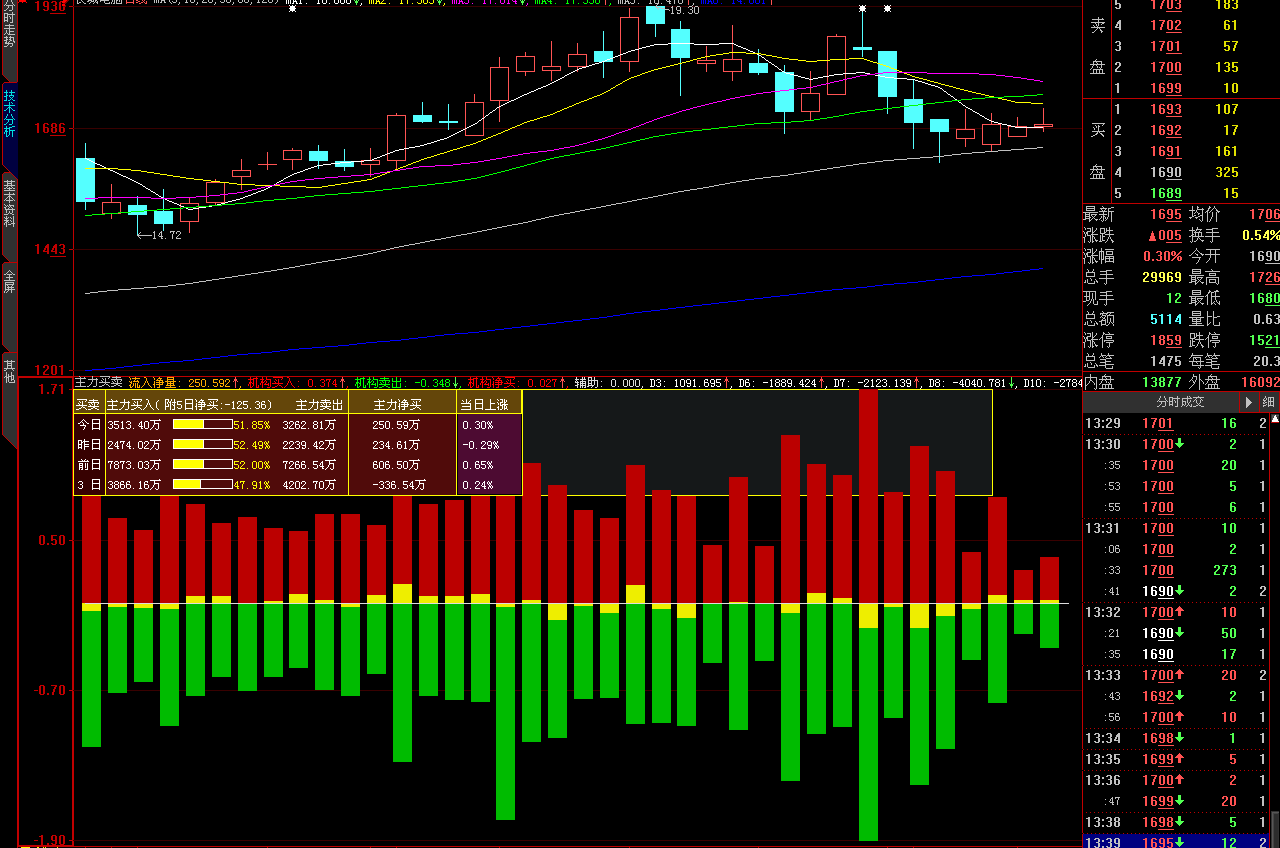This screenshot has width=1280, height=848.
Task: Select sell level 1 price 1699
Action: click(x=1166, y=88)
